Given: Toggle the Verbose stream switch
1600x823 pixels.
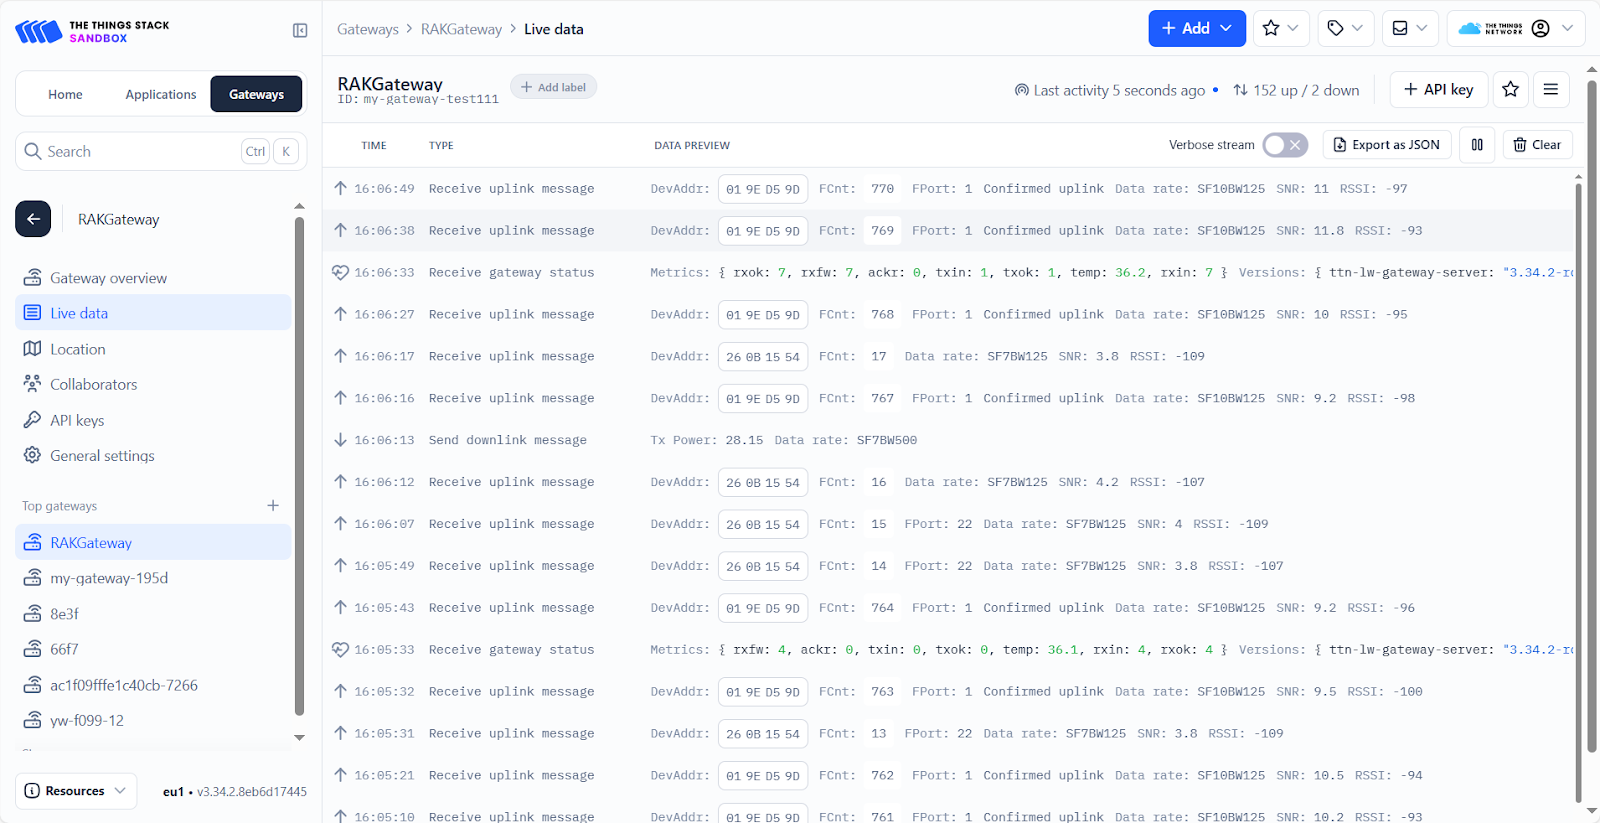Looking at the screenshot, I should pyautogui.click(x=1284, y=145).
